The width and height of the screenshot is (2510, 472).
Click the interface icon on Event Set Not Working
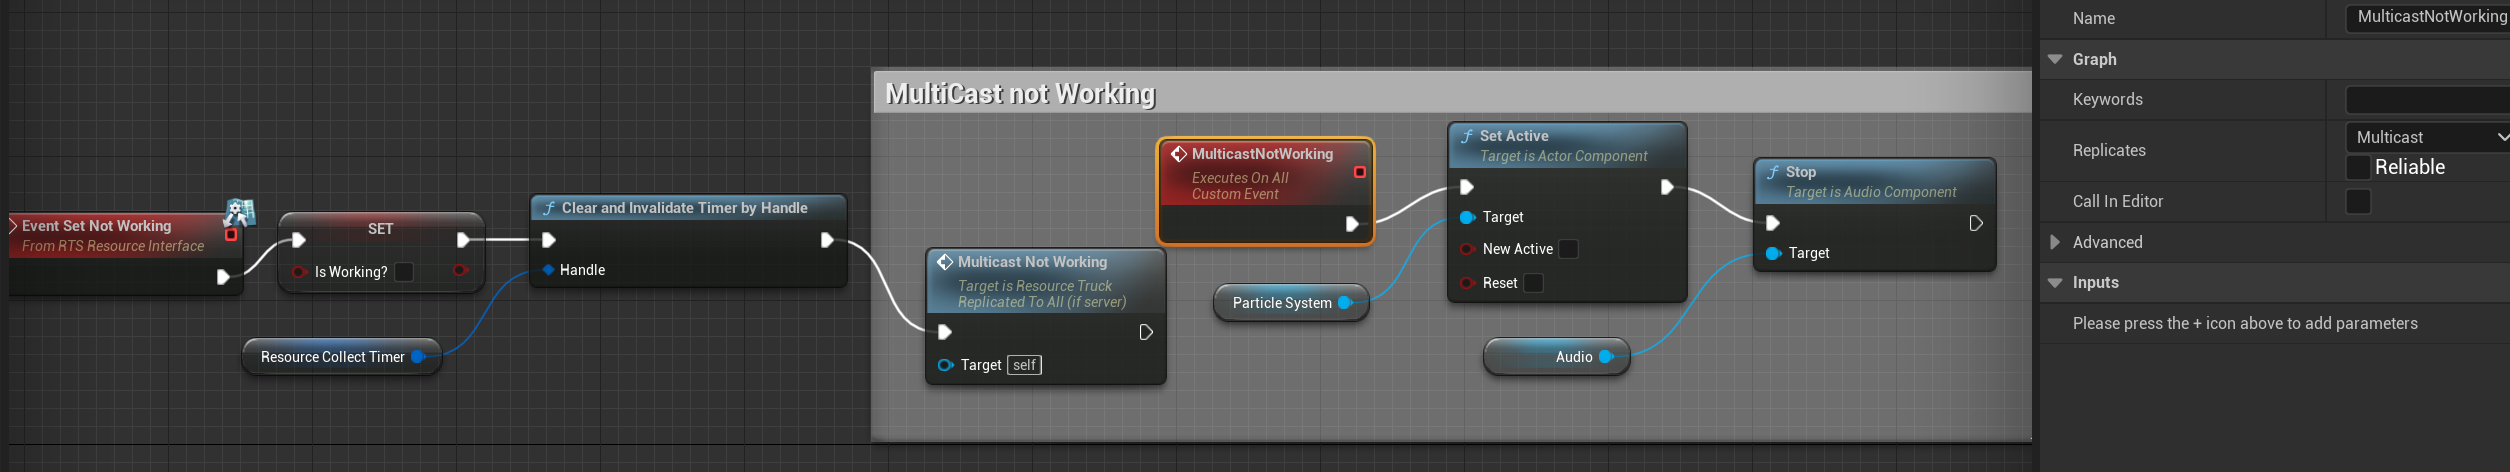239,212
